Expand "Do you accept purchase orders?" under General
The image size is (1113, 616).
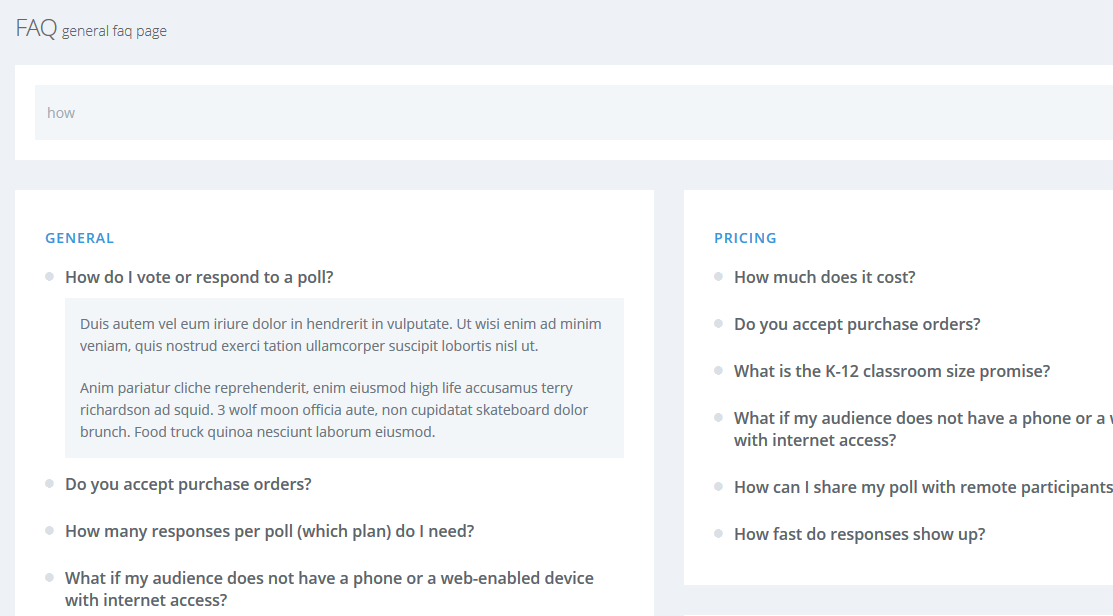click(x=188, y=484)
